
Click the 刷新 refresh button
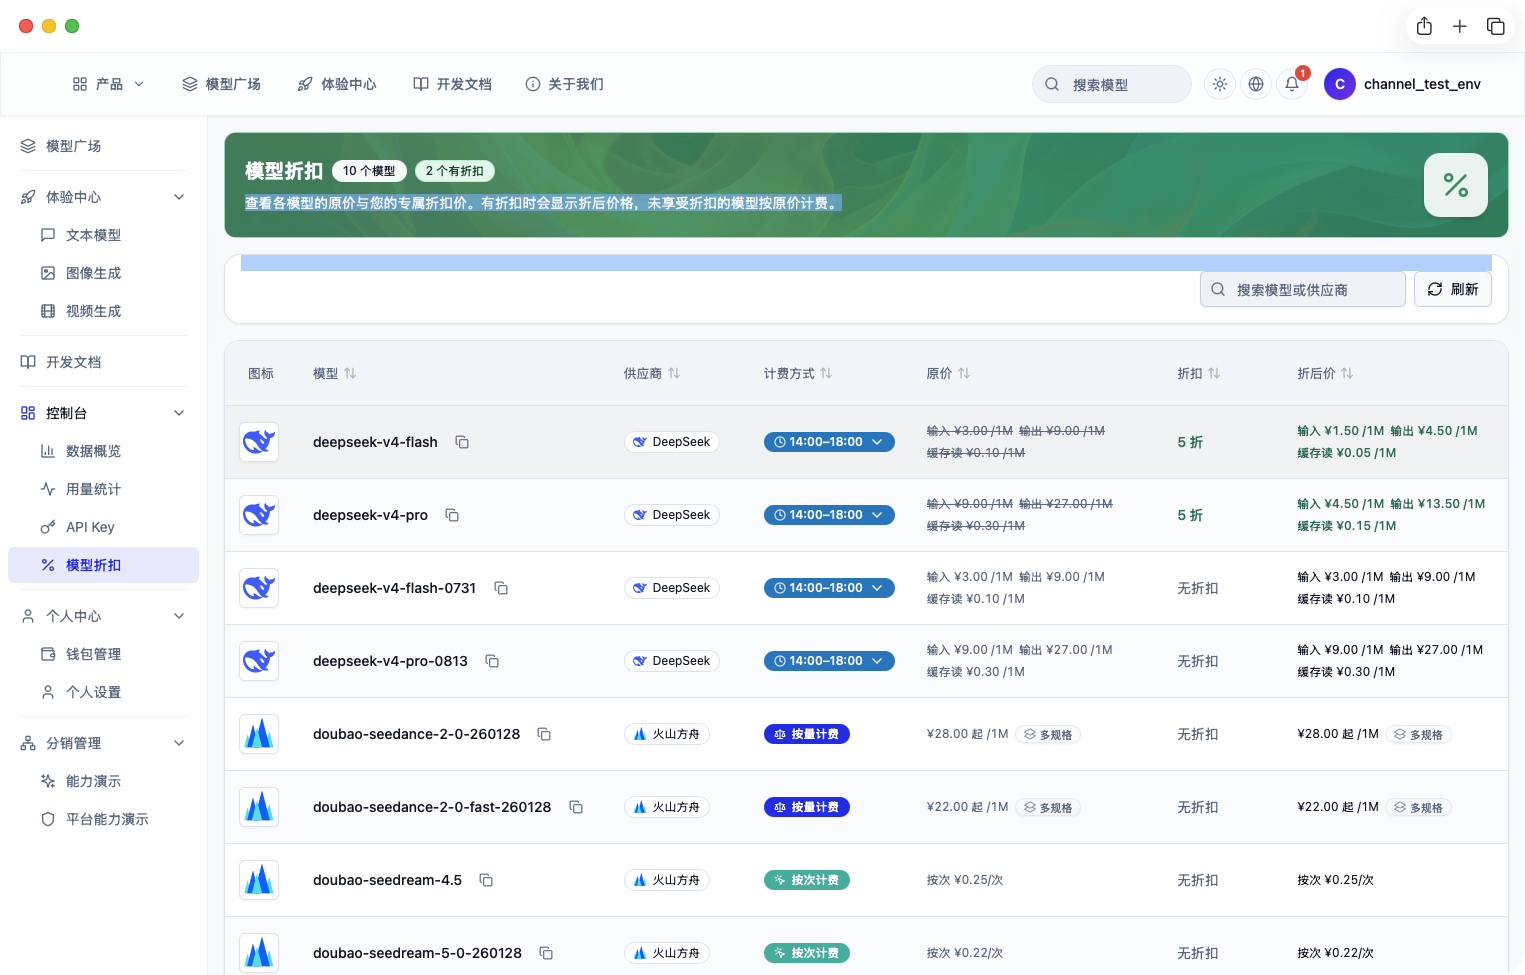coord(1453,289)
